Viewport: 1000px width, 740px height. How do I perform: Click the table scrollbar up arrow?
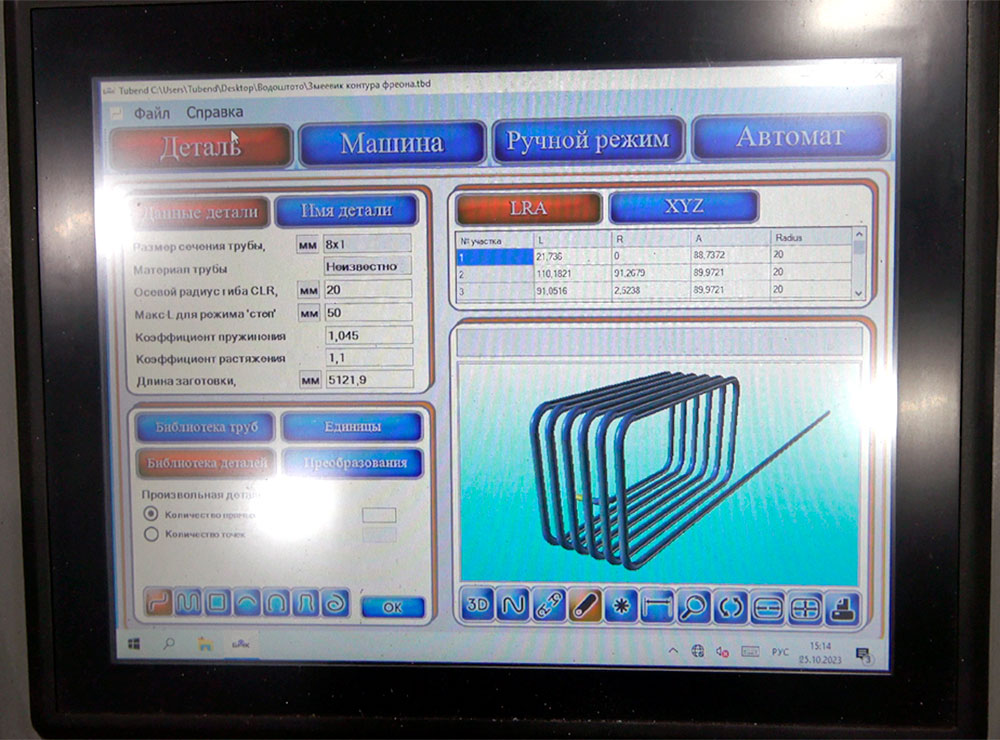[x=858, y=234]
